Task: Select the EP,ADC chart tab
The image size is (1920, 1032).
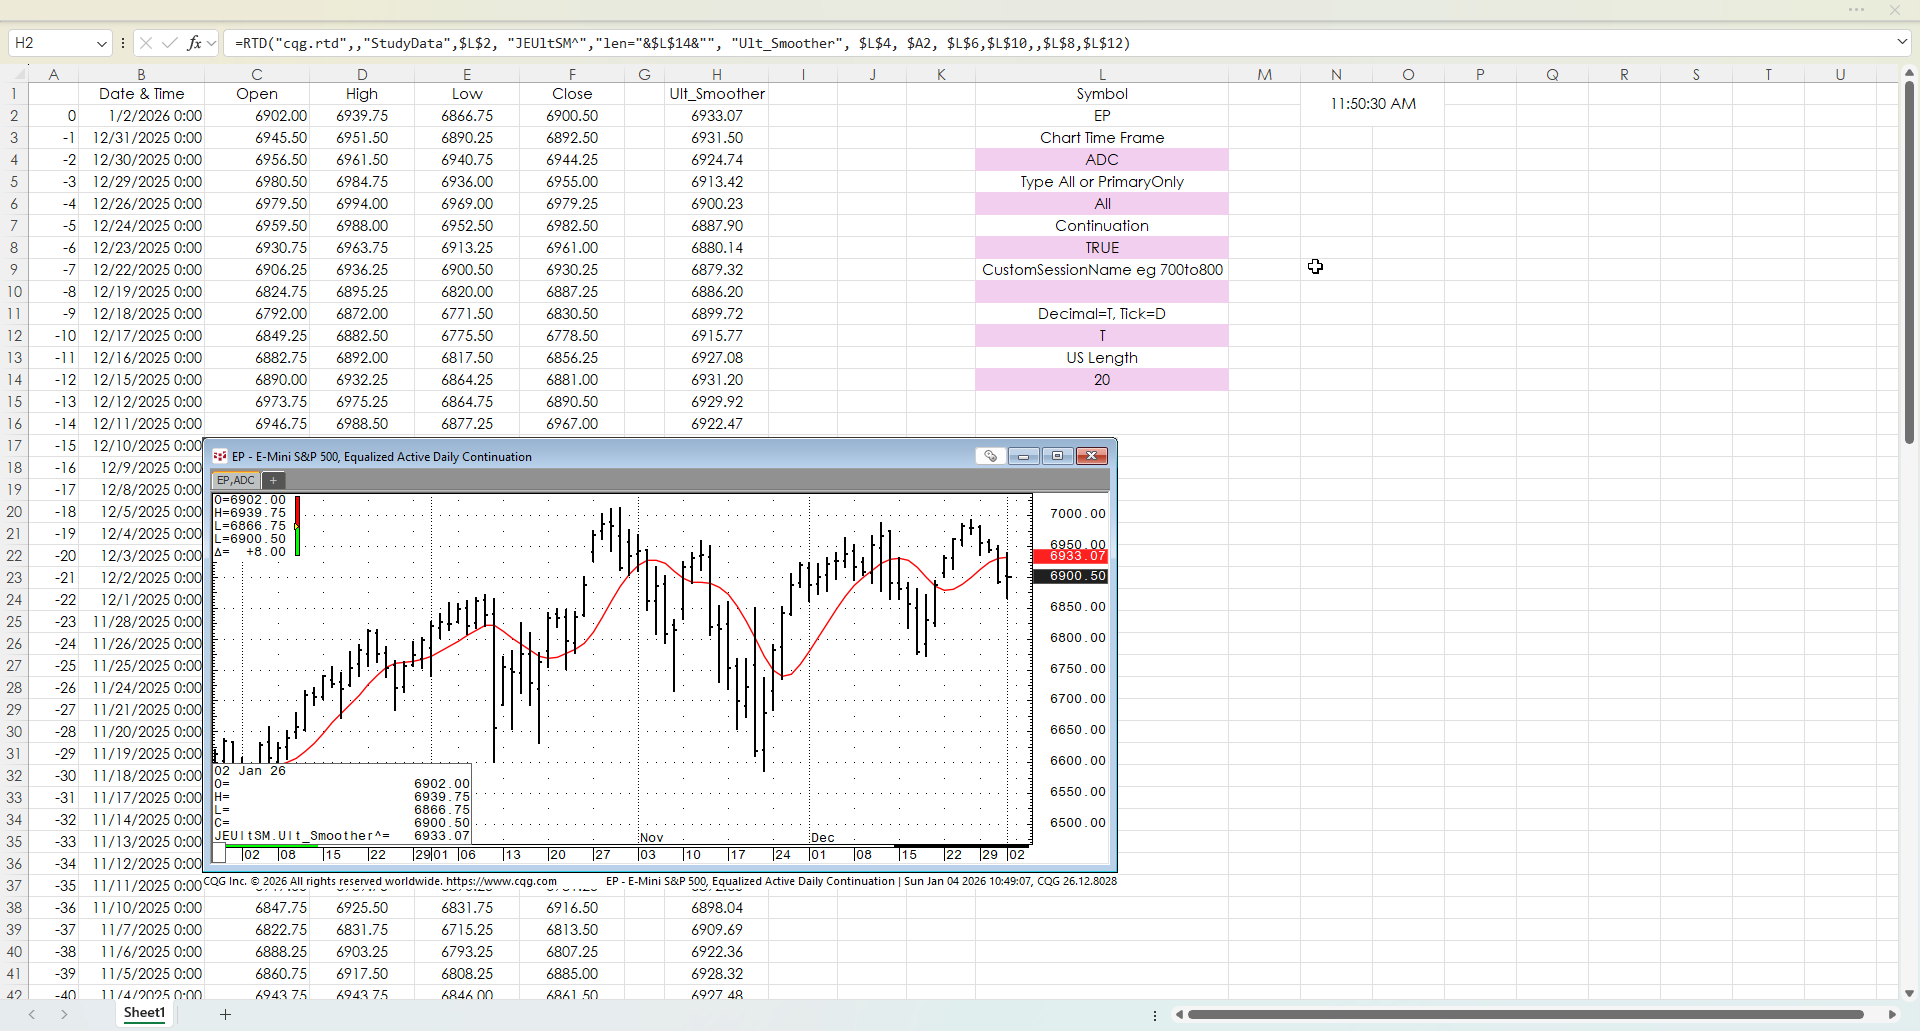Action: (x=236, y=481)
